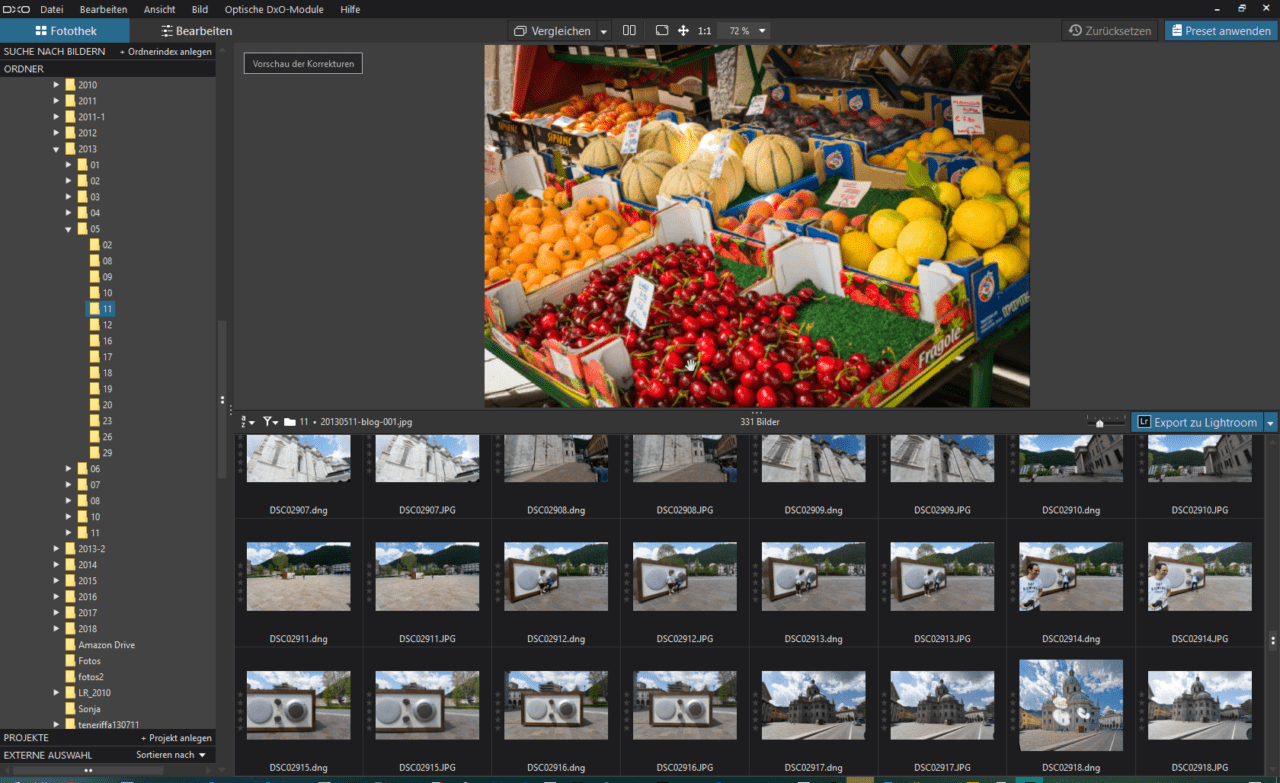The height and width of the screenshot is (783, 1280).
Task: Open the thumbnail filter funnel menu
Action: [270, 422]
